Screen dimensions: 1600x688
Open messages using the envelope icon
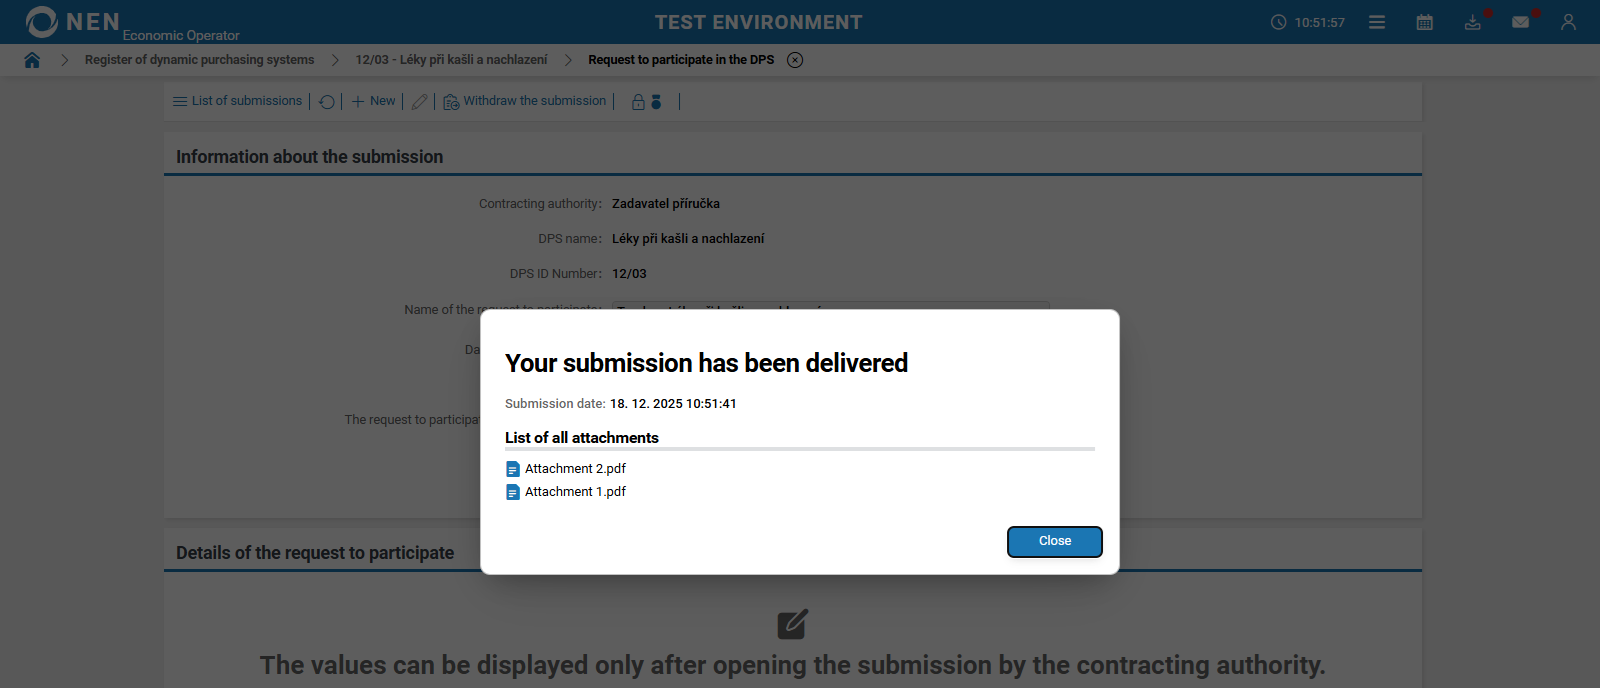(1521, 21)
